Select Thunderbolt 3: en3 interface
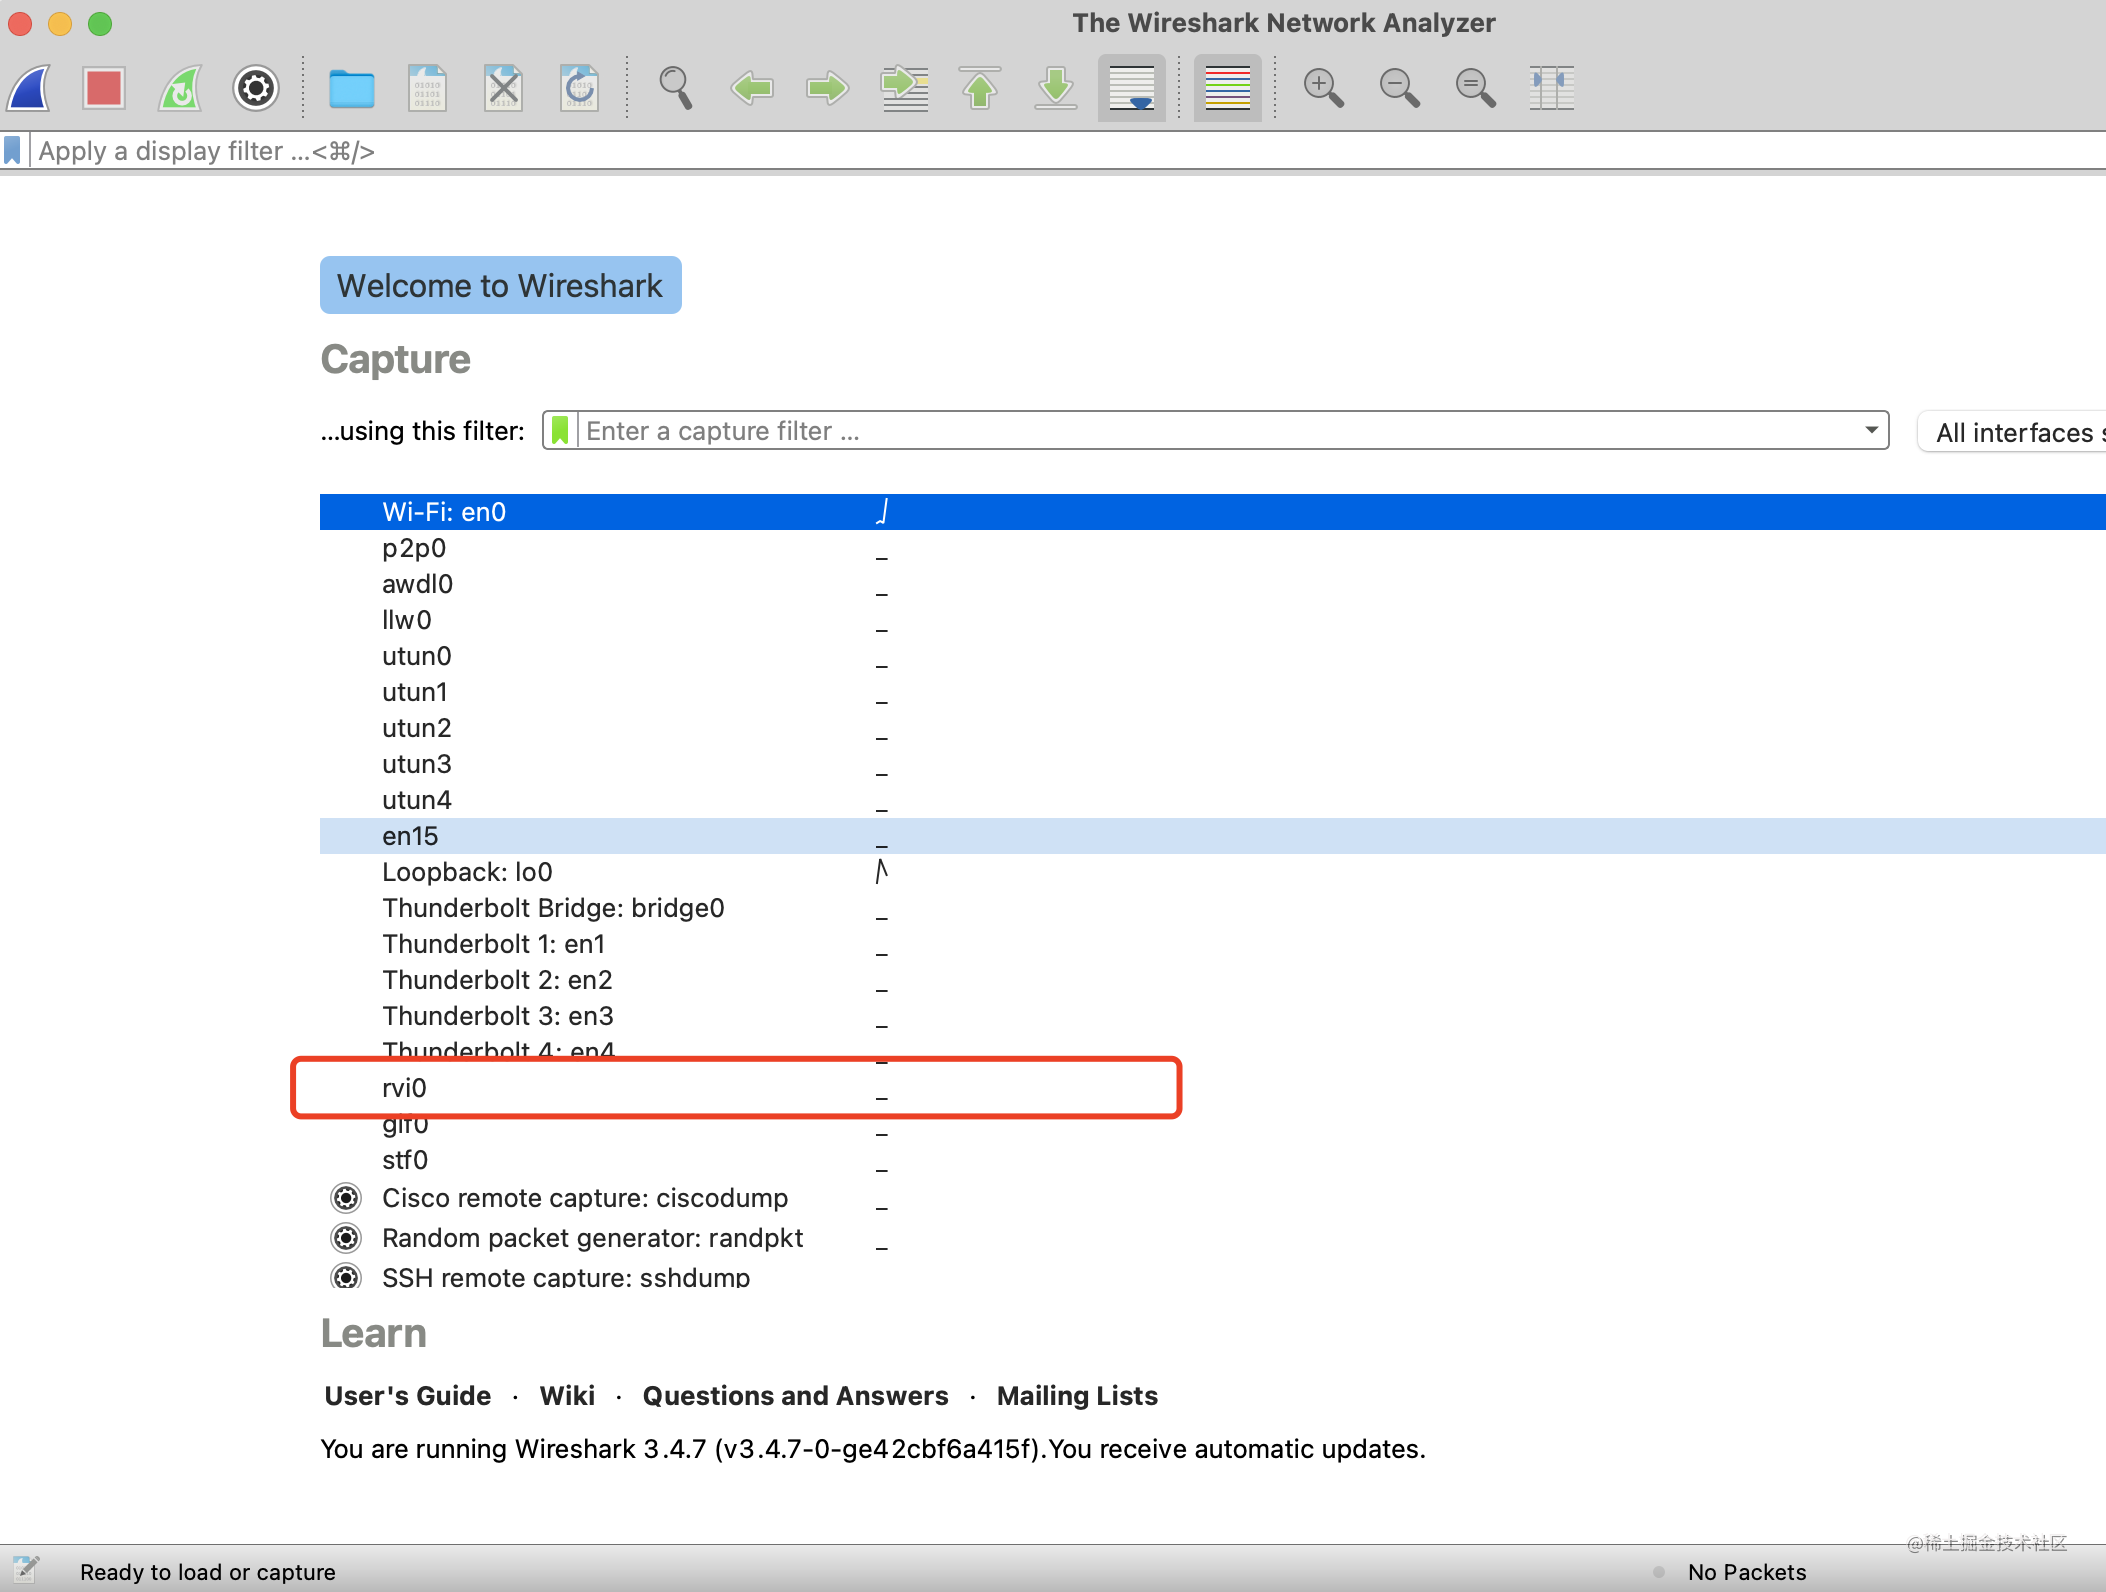This screenshot has height=1592, width=2106. coord(1213,1016)
